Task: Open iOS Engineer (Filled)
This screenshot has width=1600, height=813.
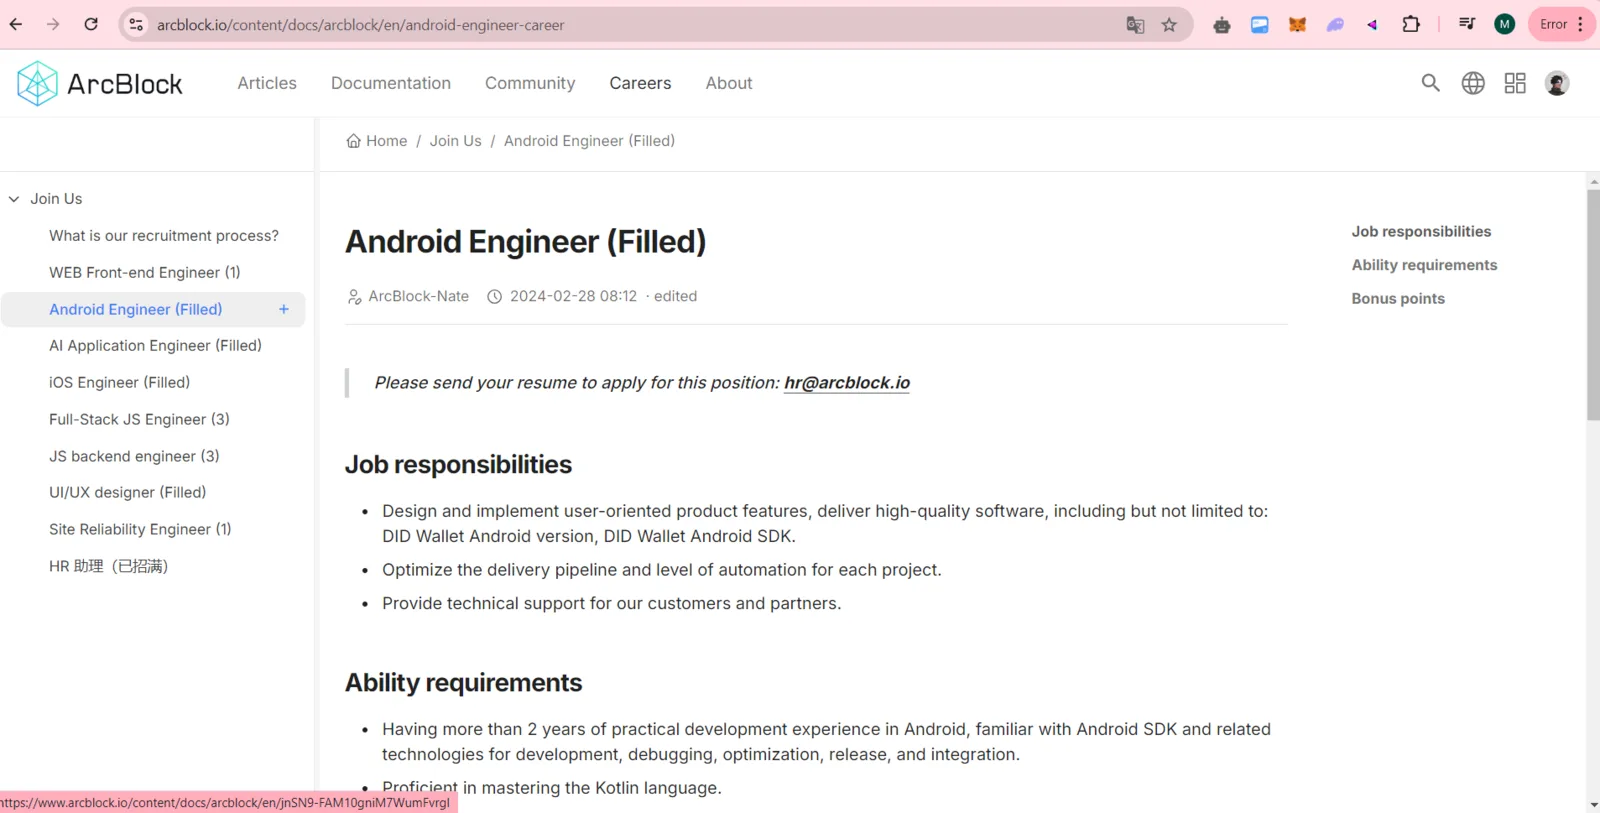Action: (x=119, y=382)
